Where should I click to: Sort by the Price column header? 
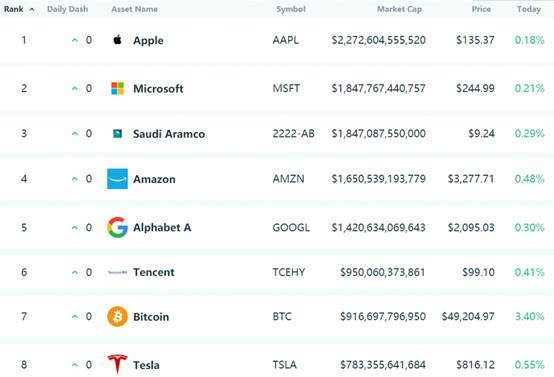point(481,9)
